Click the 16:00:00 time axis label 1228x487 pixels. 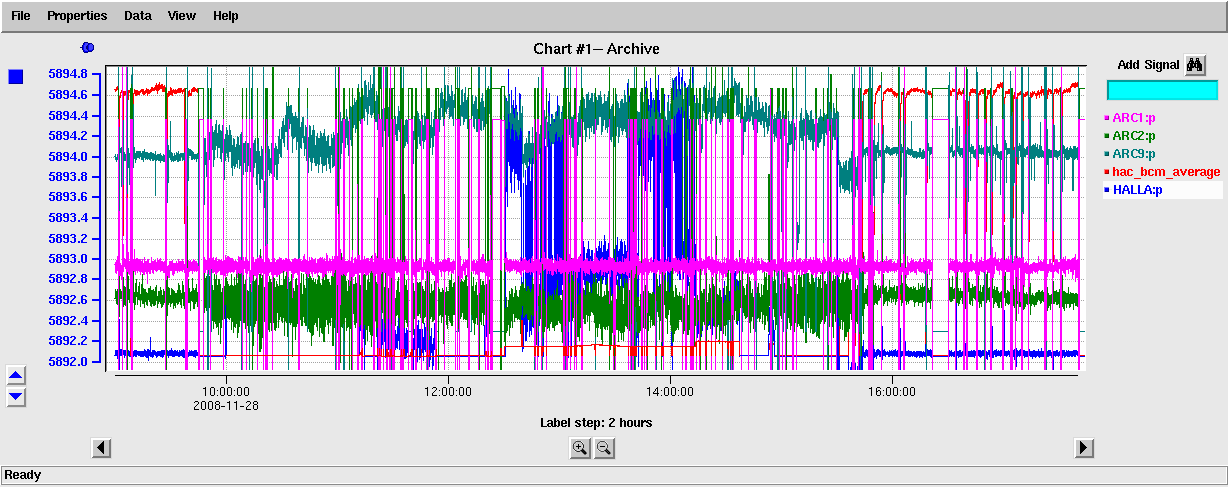coord(892,392)
